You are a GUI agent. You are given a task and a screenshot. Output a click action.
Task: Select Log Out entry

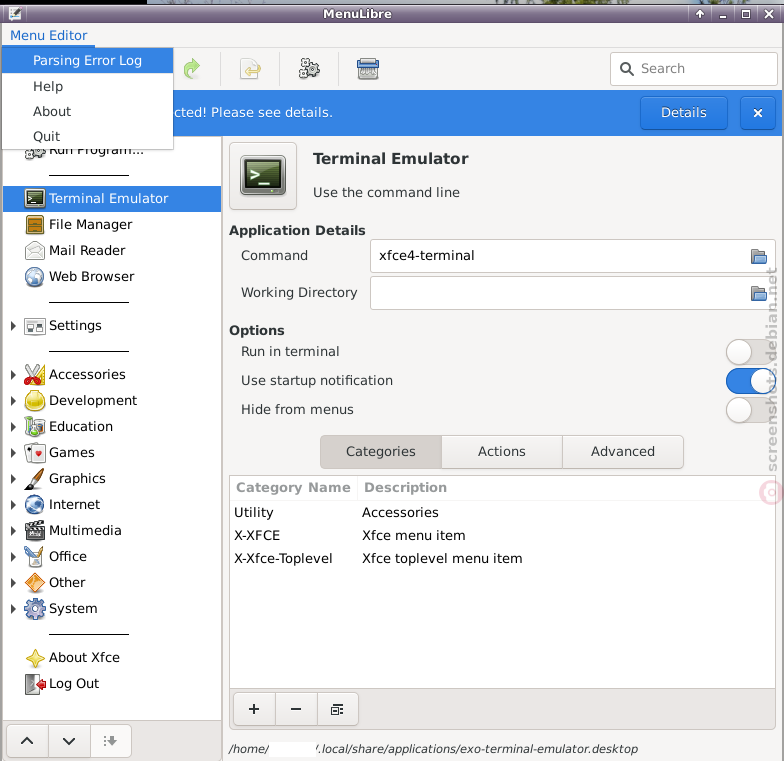pyautogui.click(x=112, y=684)
